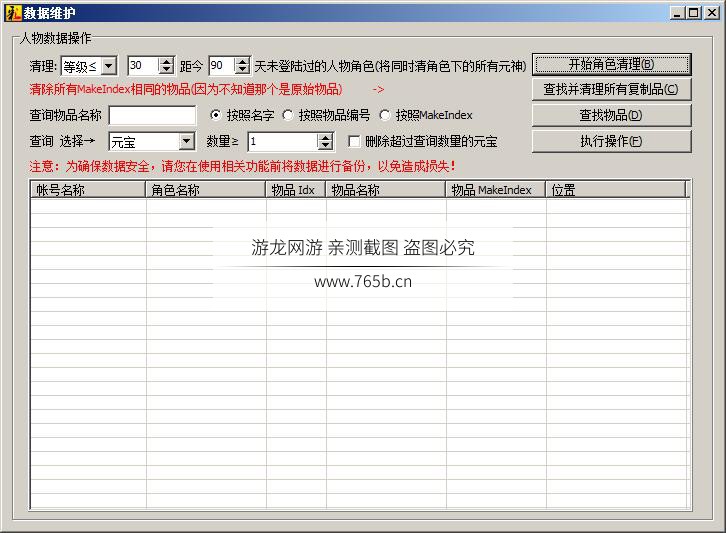Enable 删除超过查询数量的元宝 checkbox
Viewport: 726px width, 533px height.
(354, 142)
